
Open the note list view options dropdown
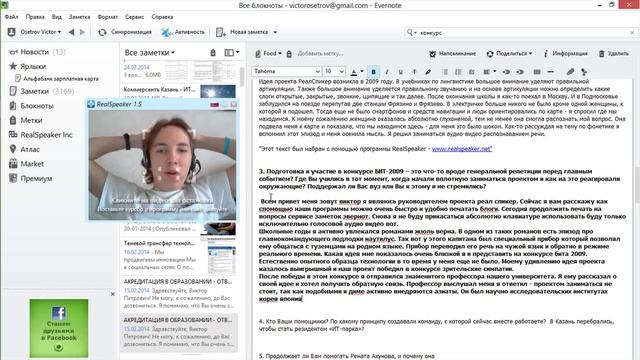[x=232, y=53]
